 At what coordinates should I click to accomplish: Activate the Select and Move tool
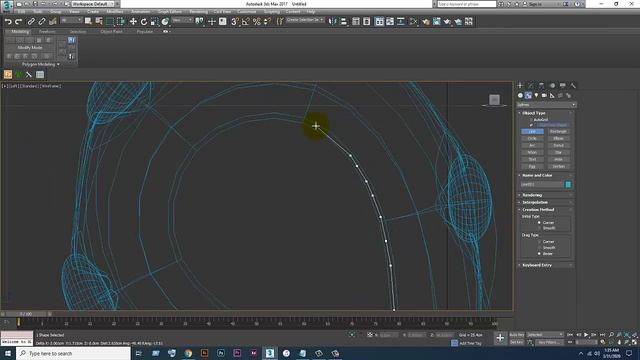pyautogui.click(x=133, y=21)
